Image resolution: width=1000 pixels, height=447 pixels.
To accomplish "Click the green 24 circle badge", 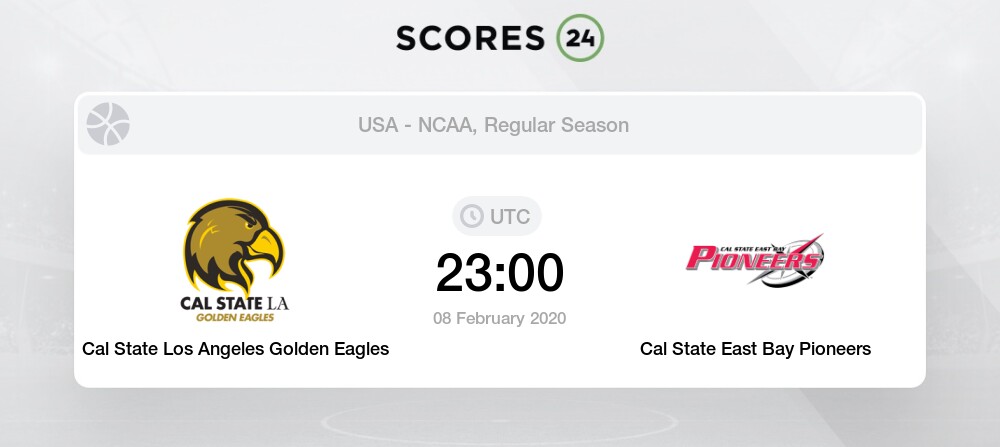I will pyautogui.click(x=580, y=38).
